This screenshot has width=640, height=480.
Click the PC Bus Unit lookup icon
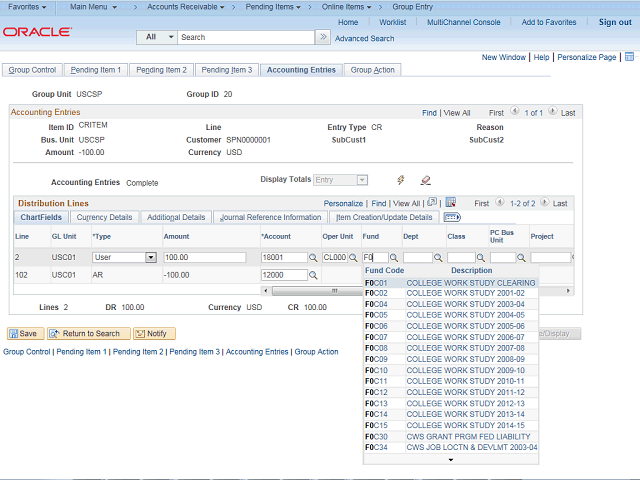point(523,258)
